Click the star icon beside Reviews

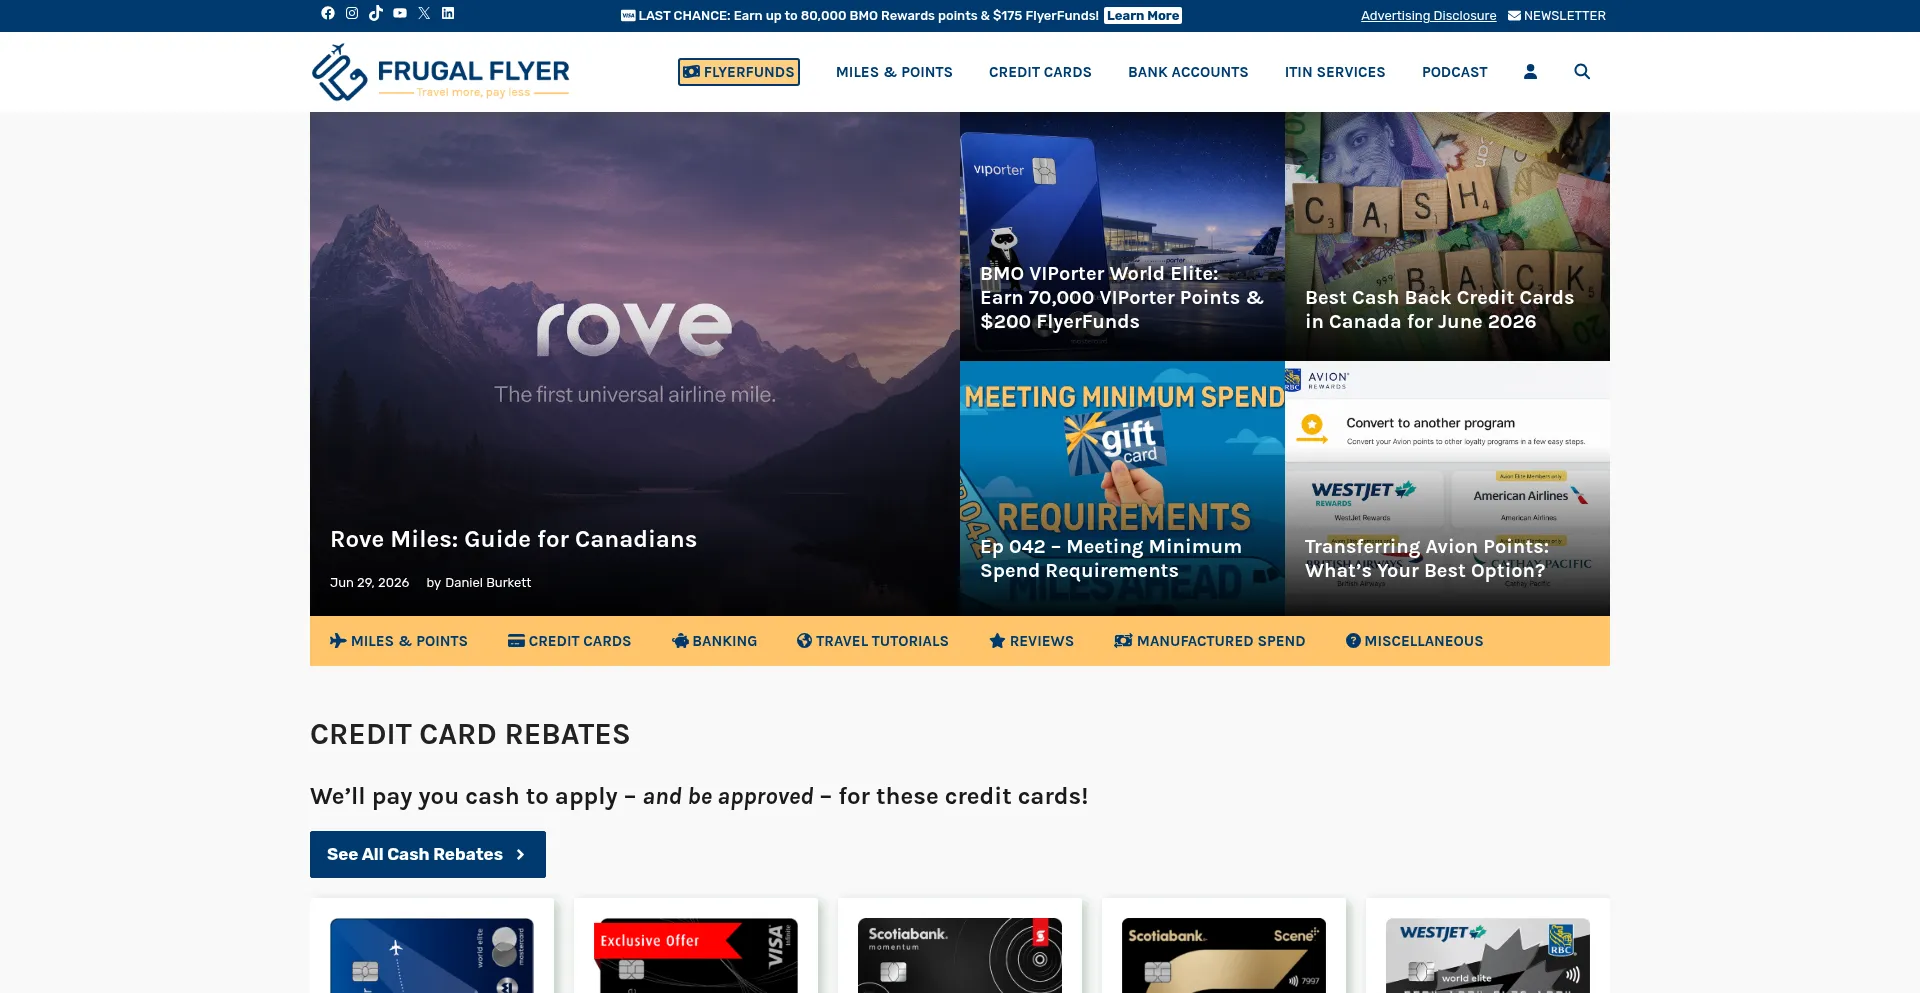(x=997, y=641)
